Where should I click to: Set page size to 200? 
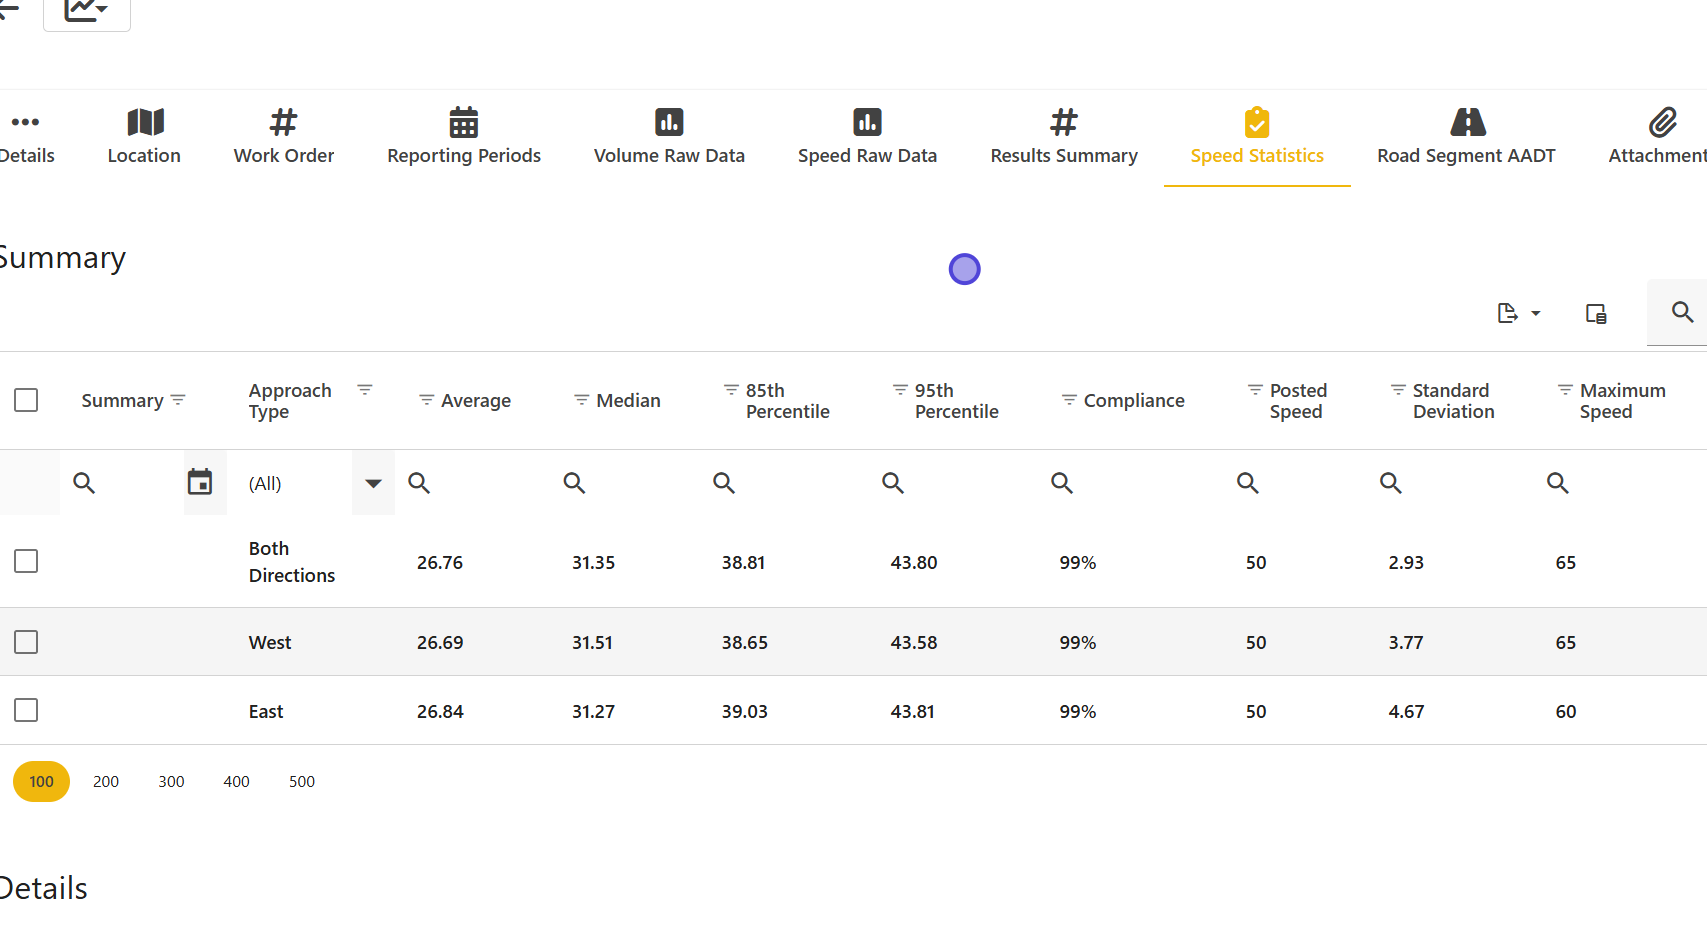[x=106, y=782]
